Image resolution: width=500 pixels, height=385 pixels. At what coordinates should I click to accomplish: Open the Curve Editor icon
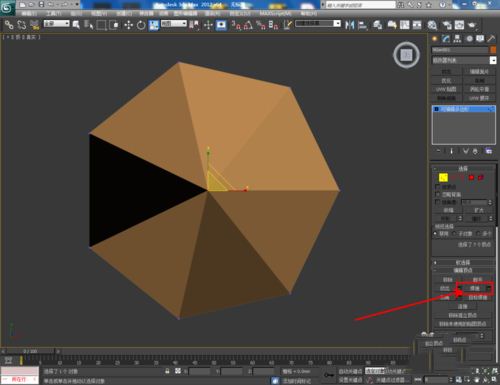coord(404,25)
